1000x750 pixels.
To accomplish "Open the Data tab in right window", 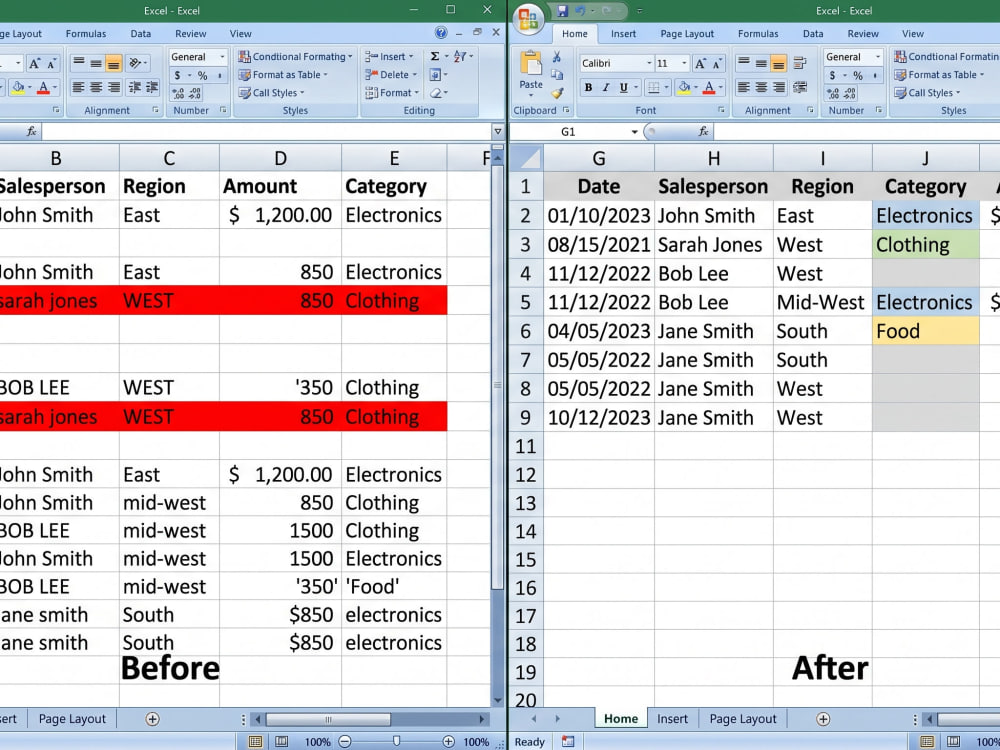I will [x=812, y=34].
